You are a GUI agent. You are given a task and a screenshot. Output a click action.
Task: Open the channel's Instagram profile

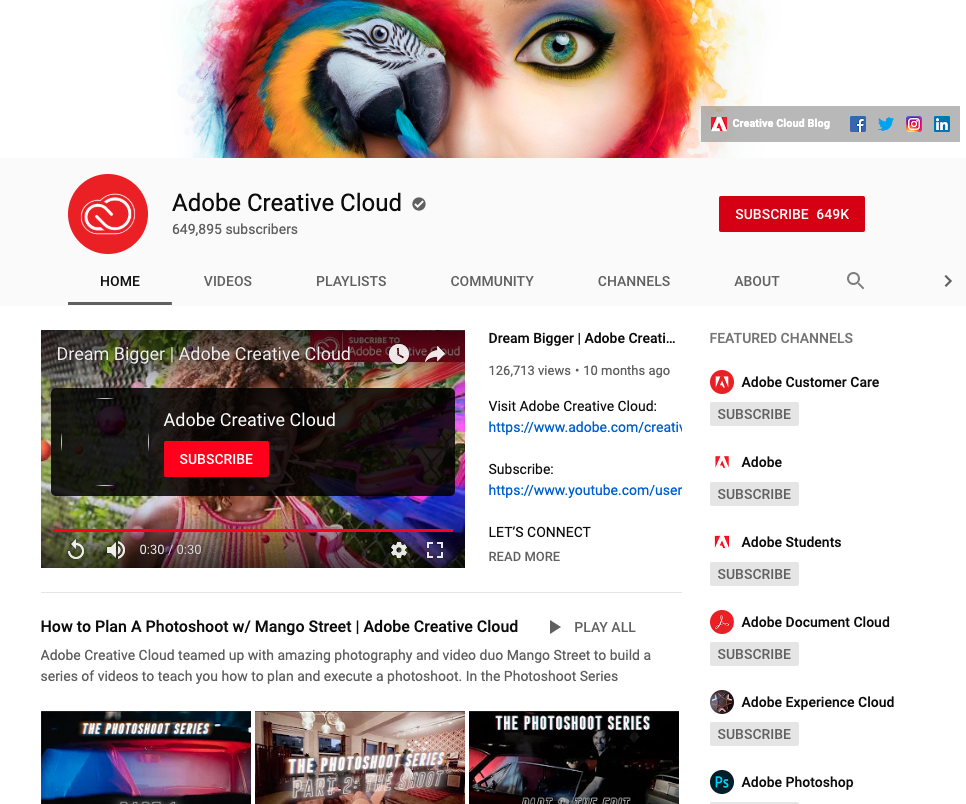913,123
